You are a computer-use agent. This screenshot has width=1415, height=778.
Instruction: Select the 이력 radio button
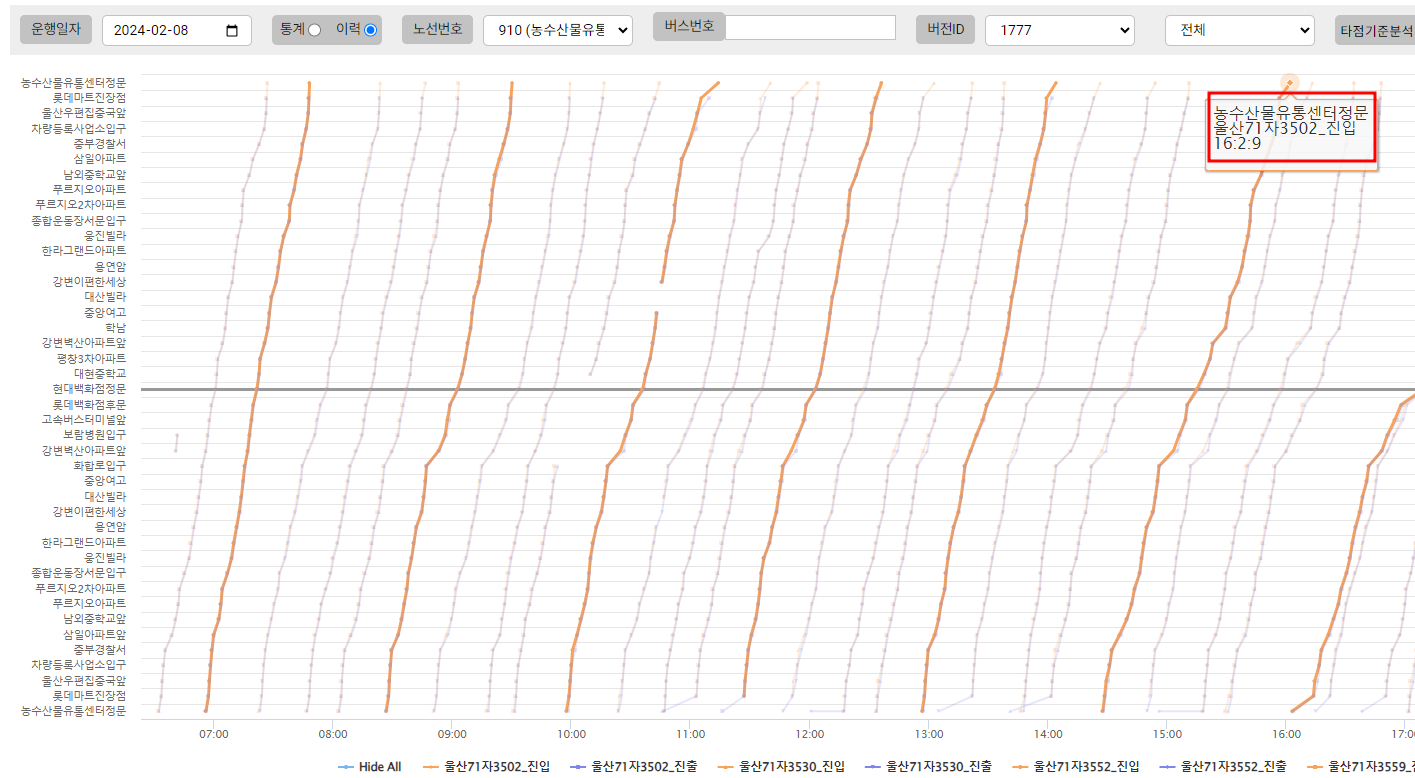[x=371, y=30]
